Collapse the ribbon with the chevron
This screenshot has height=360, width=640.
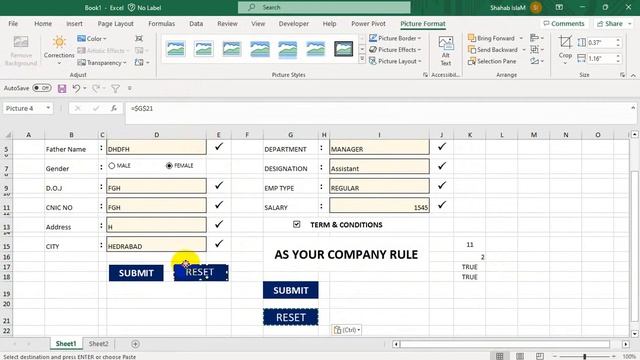tap(633, 75)
